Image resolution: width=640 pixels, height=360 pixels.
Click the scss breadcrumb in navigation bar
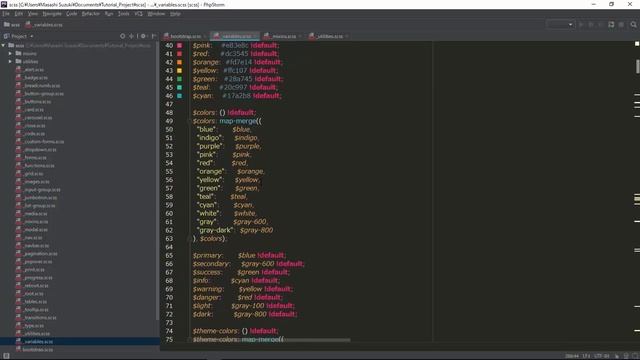point(12,25)
